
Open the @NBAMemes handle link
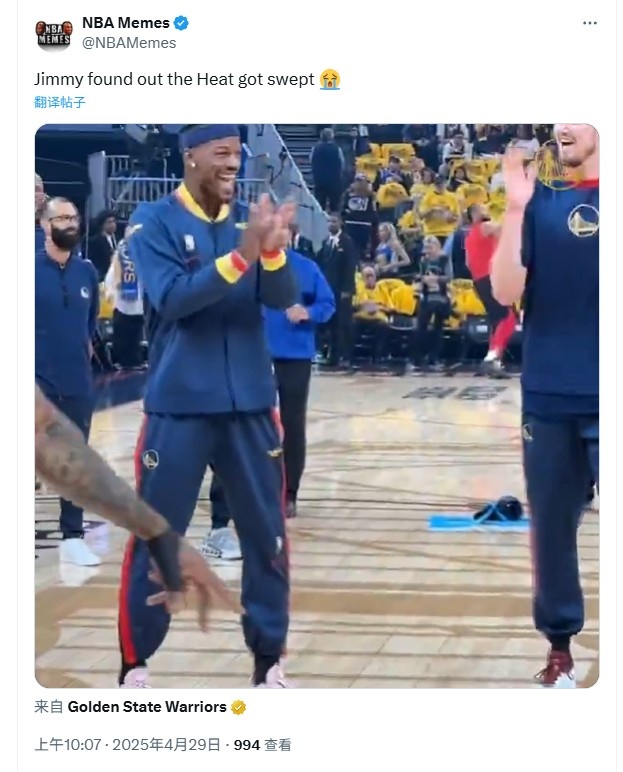coord(129,43)
